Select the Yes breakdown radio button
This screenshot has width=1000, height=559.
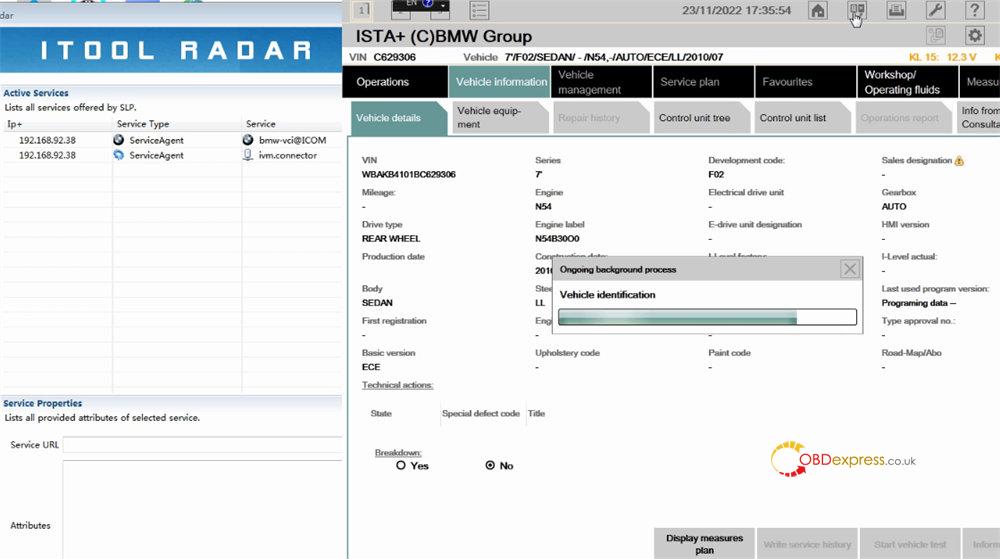(401, 465)
